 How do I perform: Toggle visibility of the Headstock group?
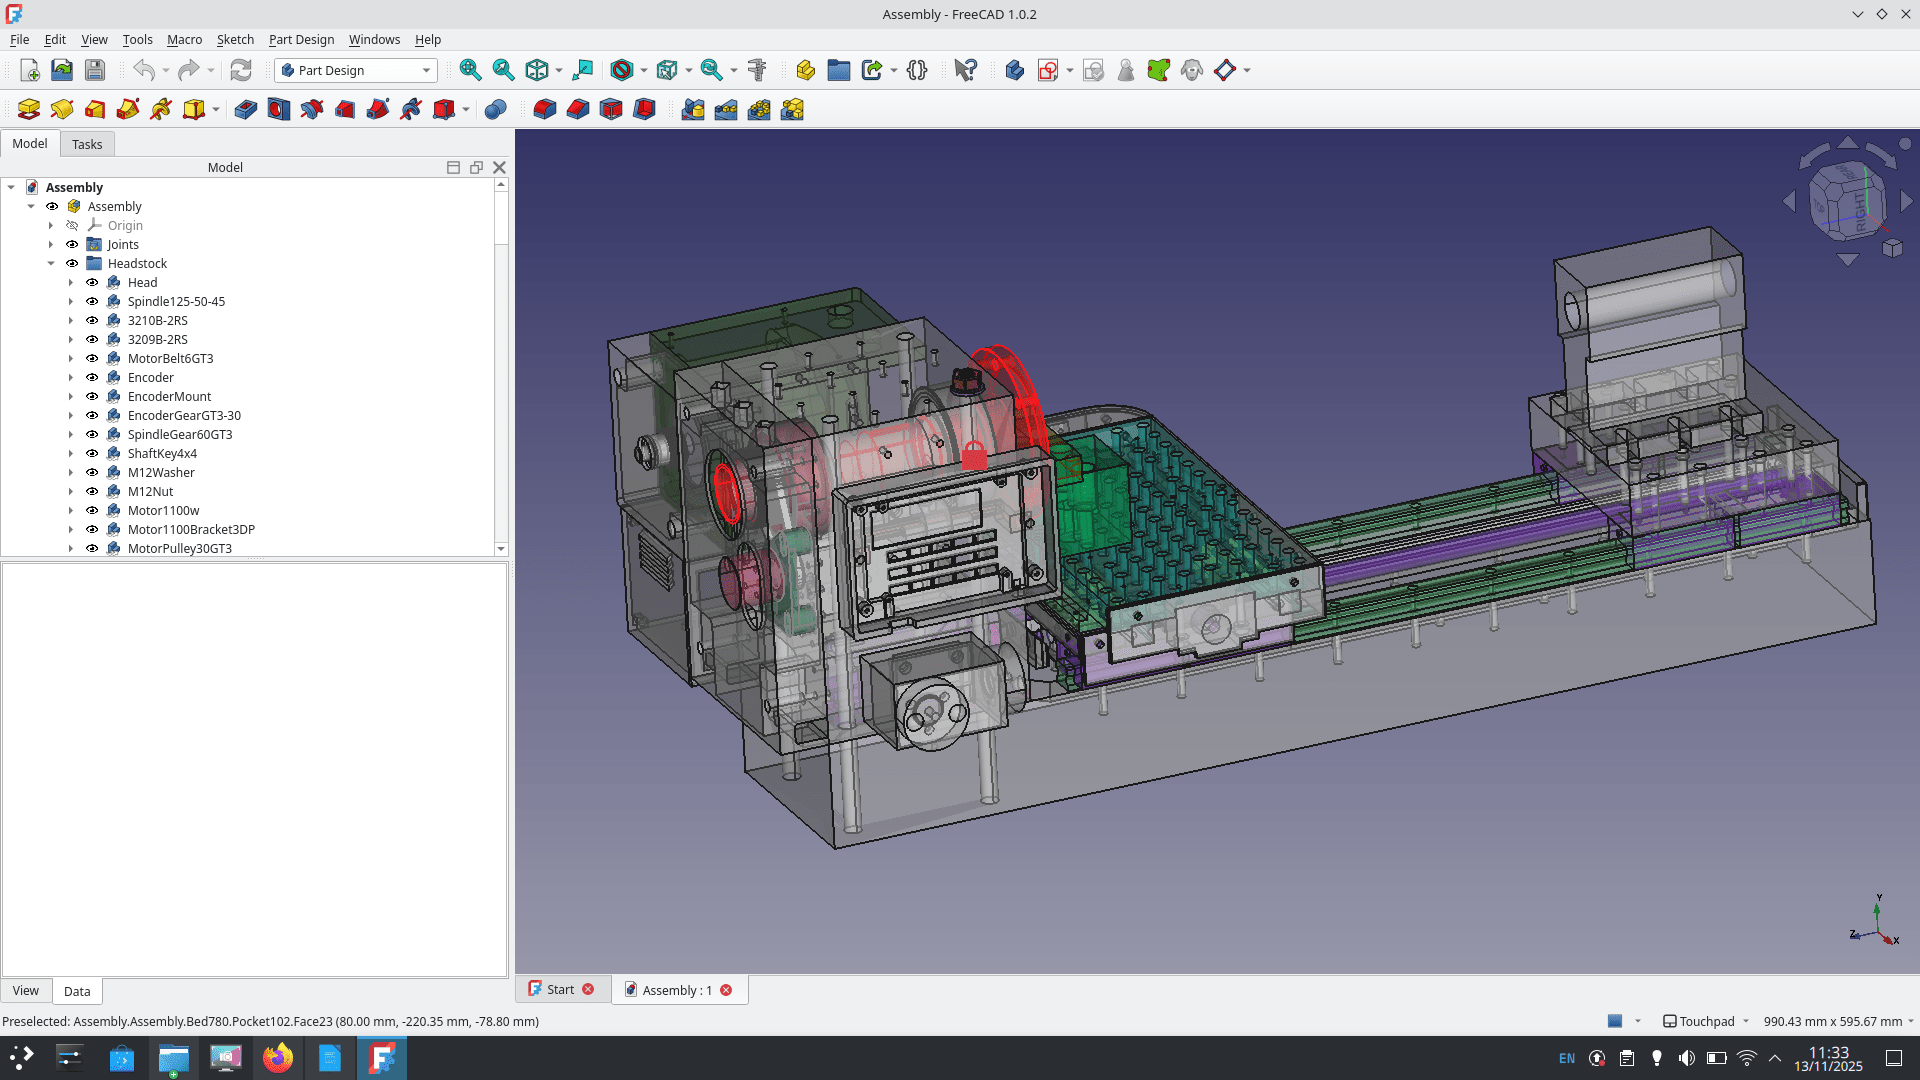71,263
